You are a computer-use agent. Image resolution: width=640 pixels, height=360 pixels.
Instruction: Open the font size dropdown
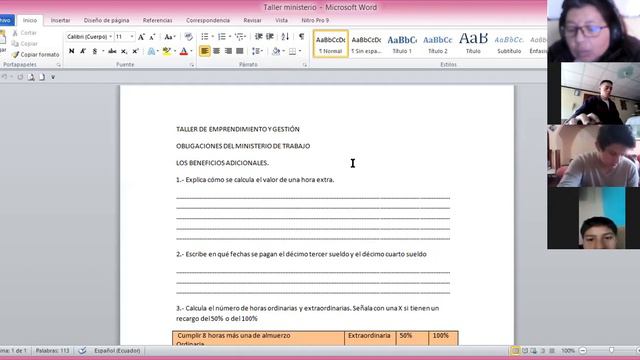click(x=132, y=37)
